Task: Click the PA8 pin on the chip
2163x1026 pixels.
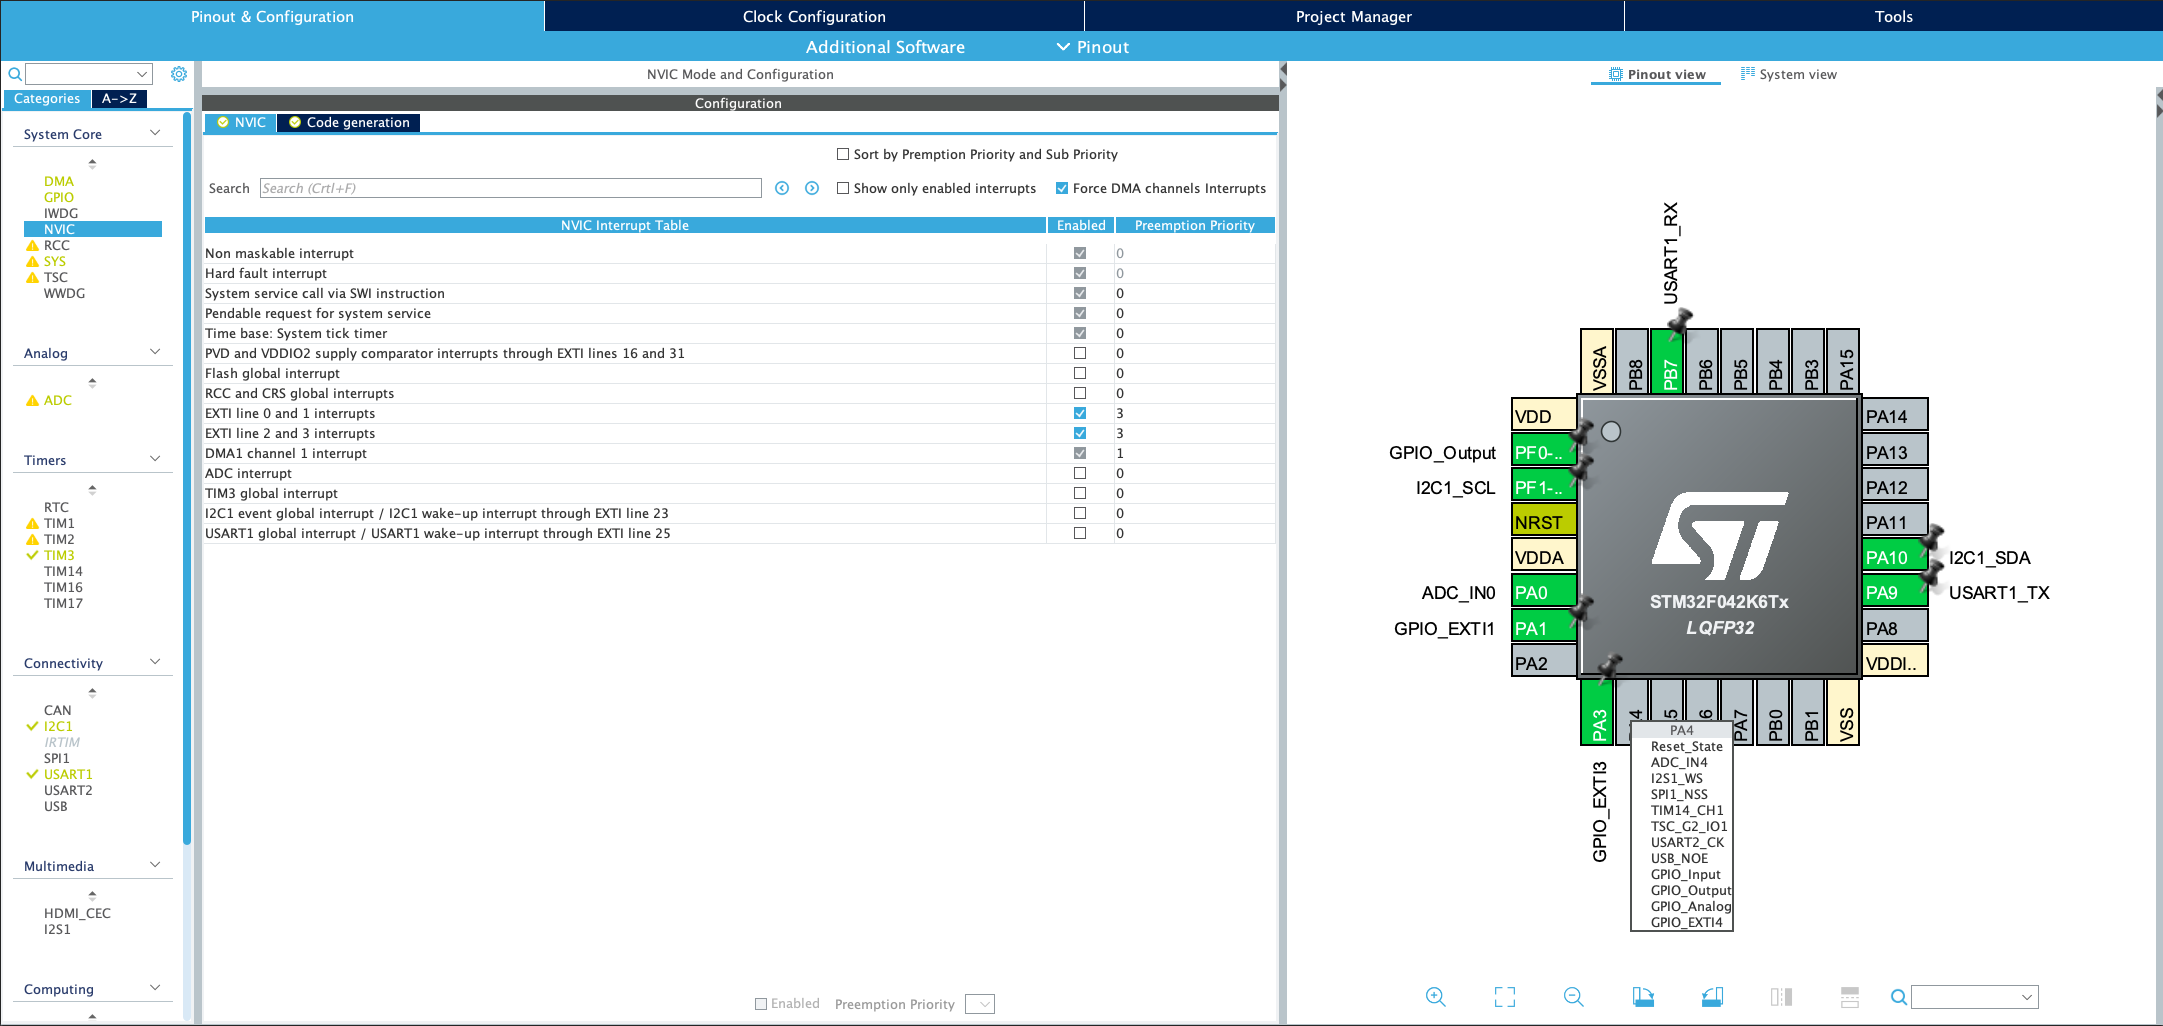Action: pyautogui.click(x=1895, y=628)
